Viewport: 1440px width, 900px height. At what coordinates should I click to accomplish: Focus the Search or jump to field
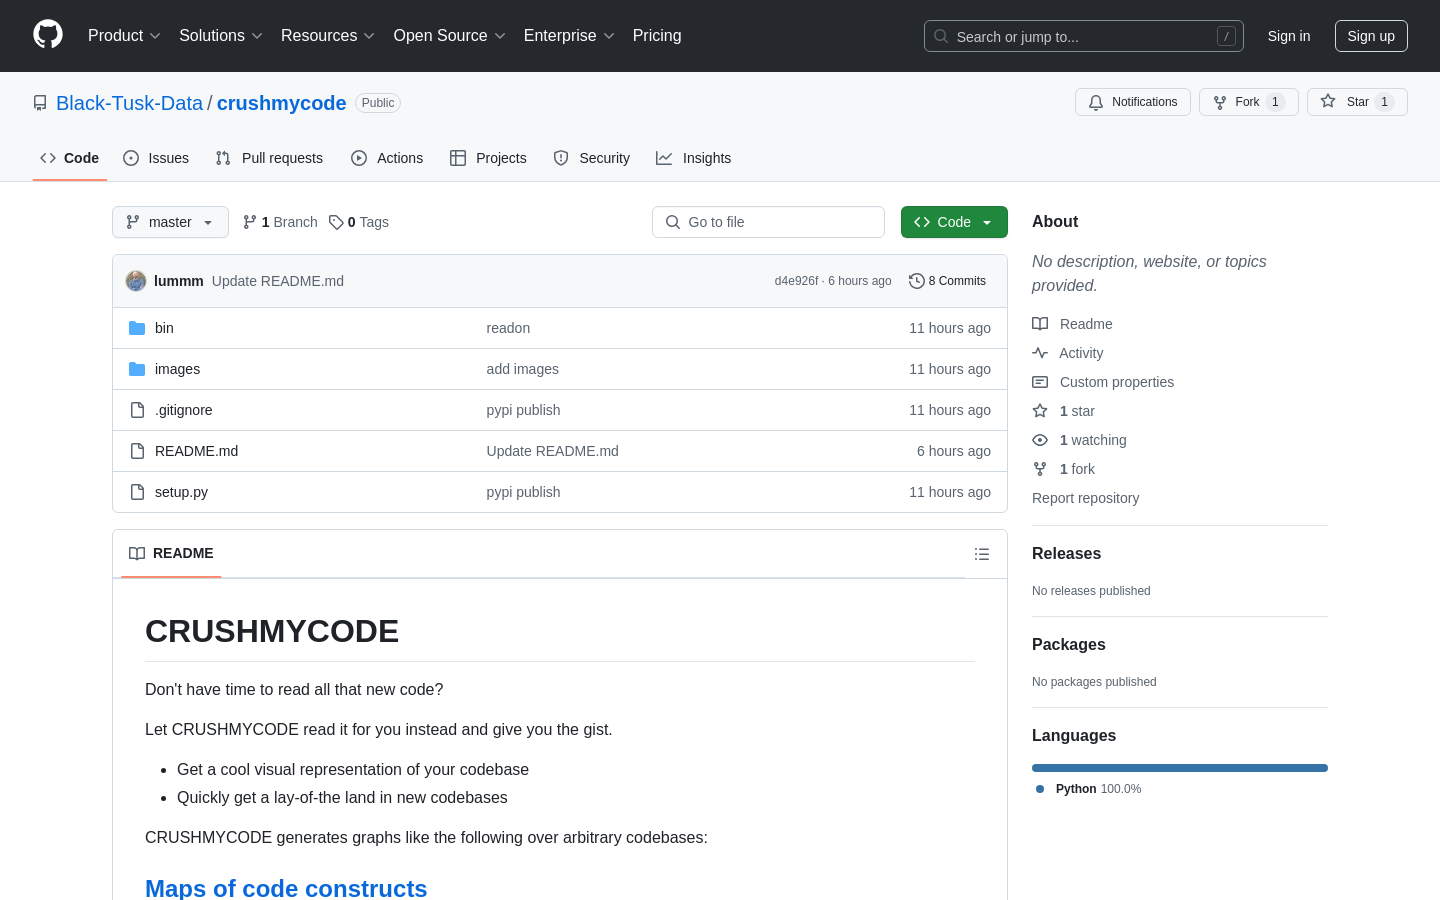tap(1084, 36)
